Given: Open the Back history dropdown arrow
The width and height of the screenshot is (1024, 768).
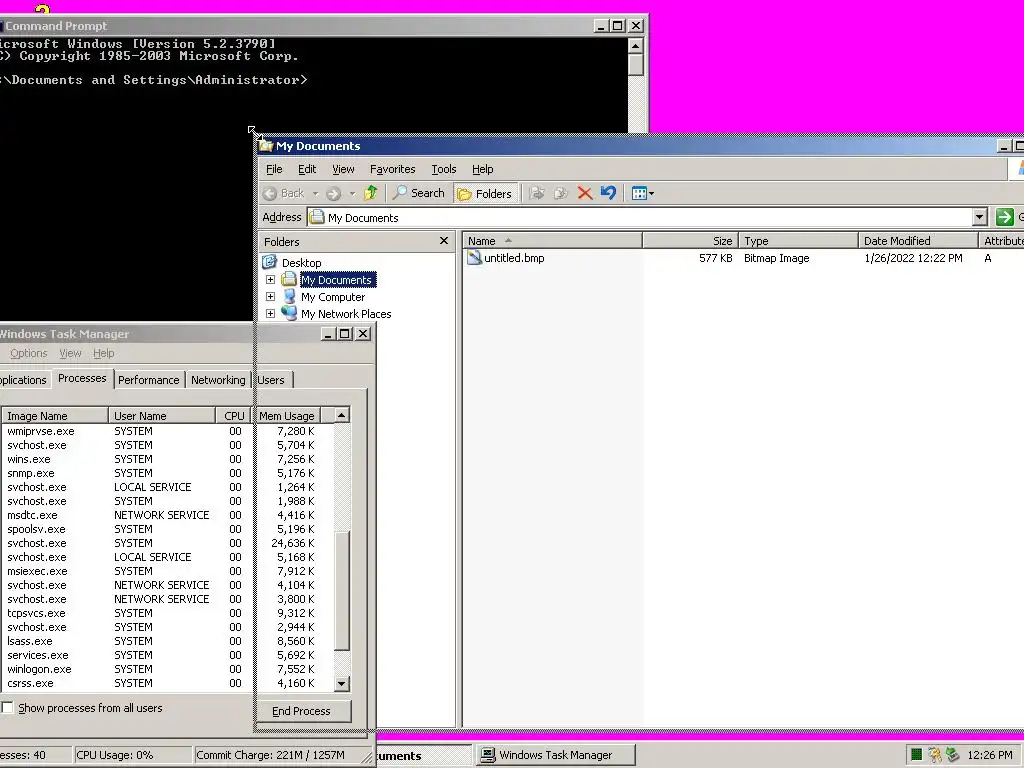Looking at the screenshot, I should point(315,194).
